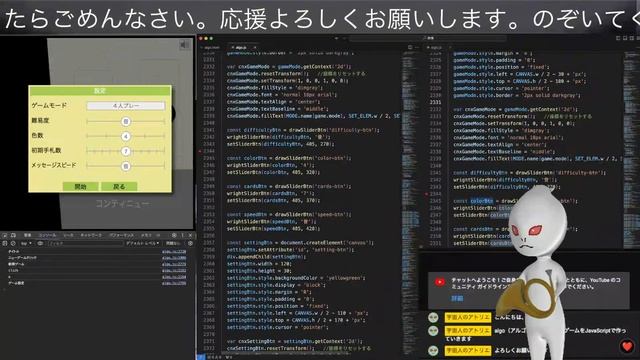The width and height of the screenshot is (640, 360).
Task: Click the 設定 title bar of the game dialog
Action: click(x=100, y=91)
